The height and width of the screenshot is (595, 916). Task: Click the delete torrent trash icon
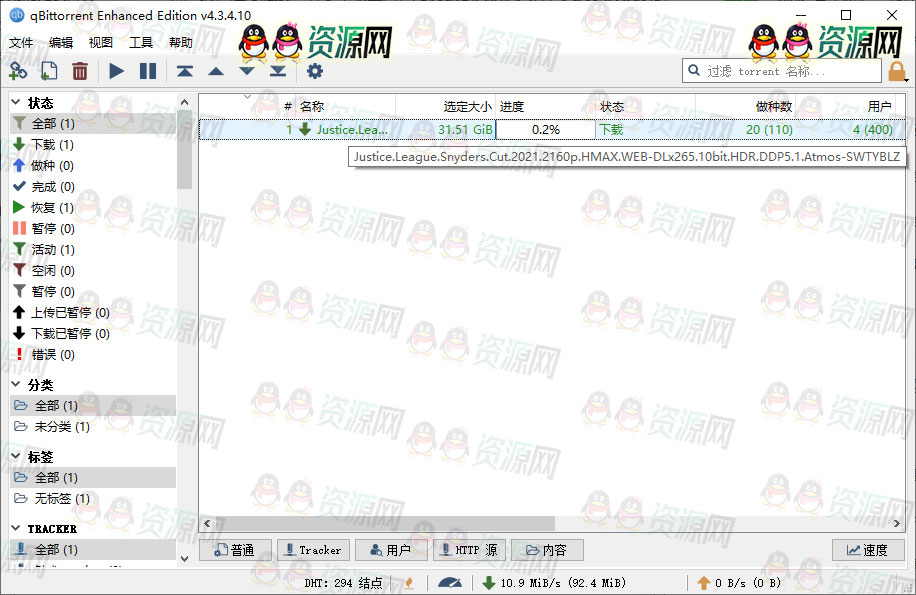click(79, 71)
